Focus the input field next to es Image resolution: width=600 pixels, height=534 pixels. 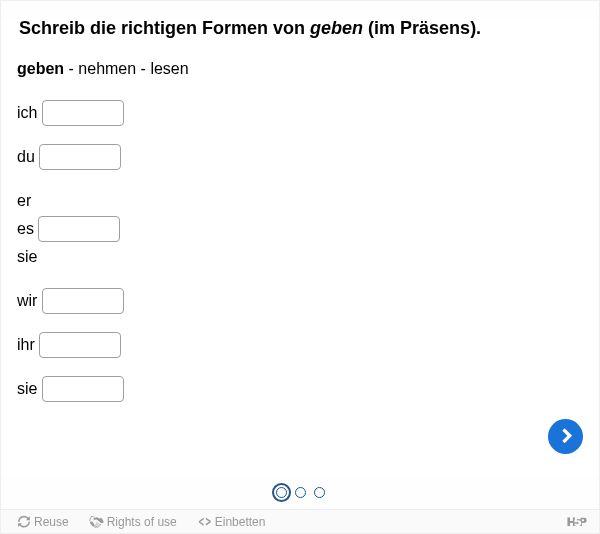pos(79,229)
